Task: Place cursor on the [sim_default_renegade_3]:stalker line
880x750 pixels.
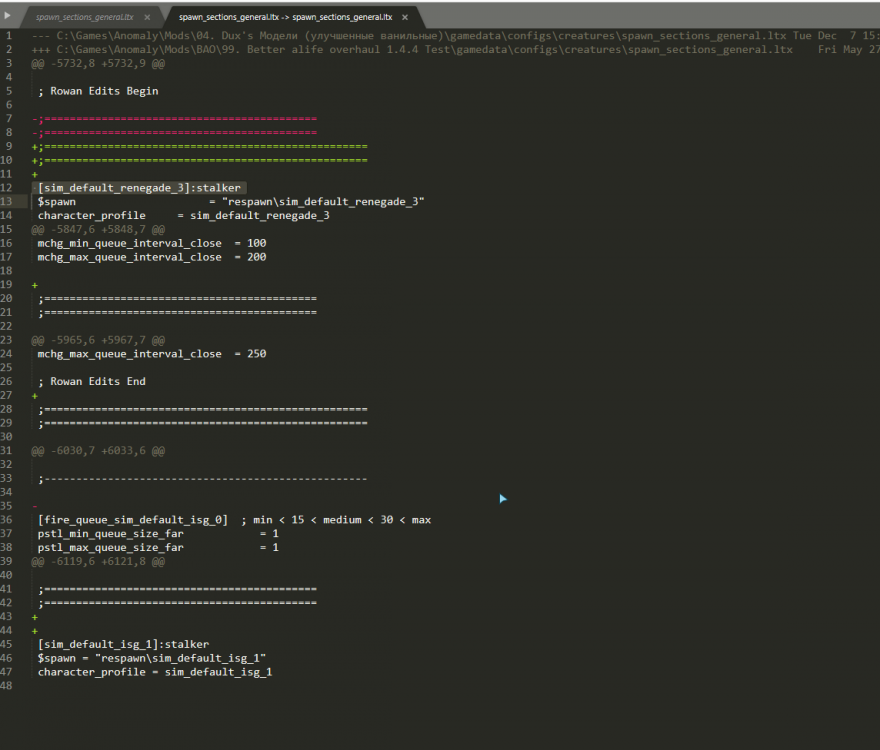Action: coord(139,187)
